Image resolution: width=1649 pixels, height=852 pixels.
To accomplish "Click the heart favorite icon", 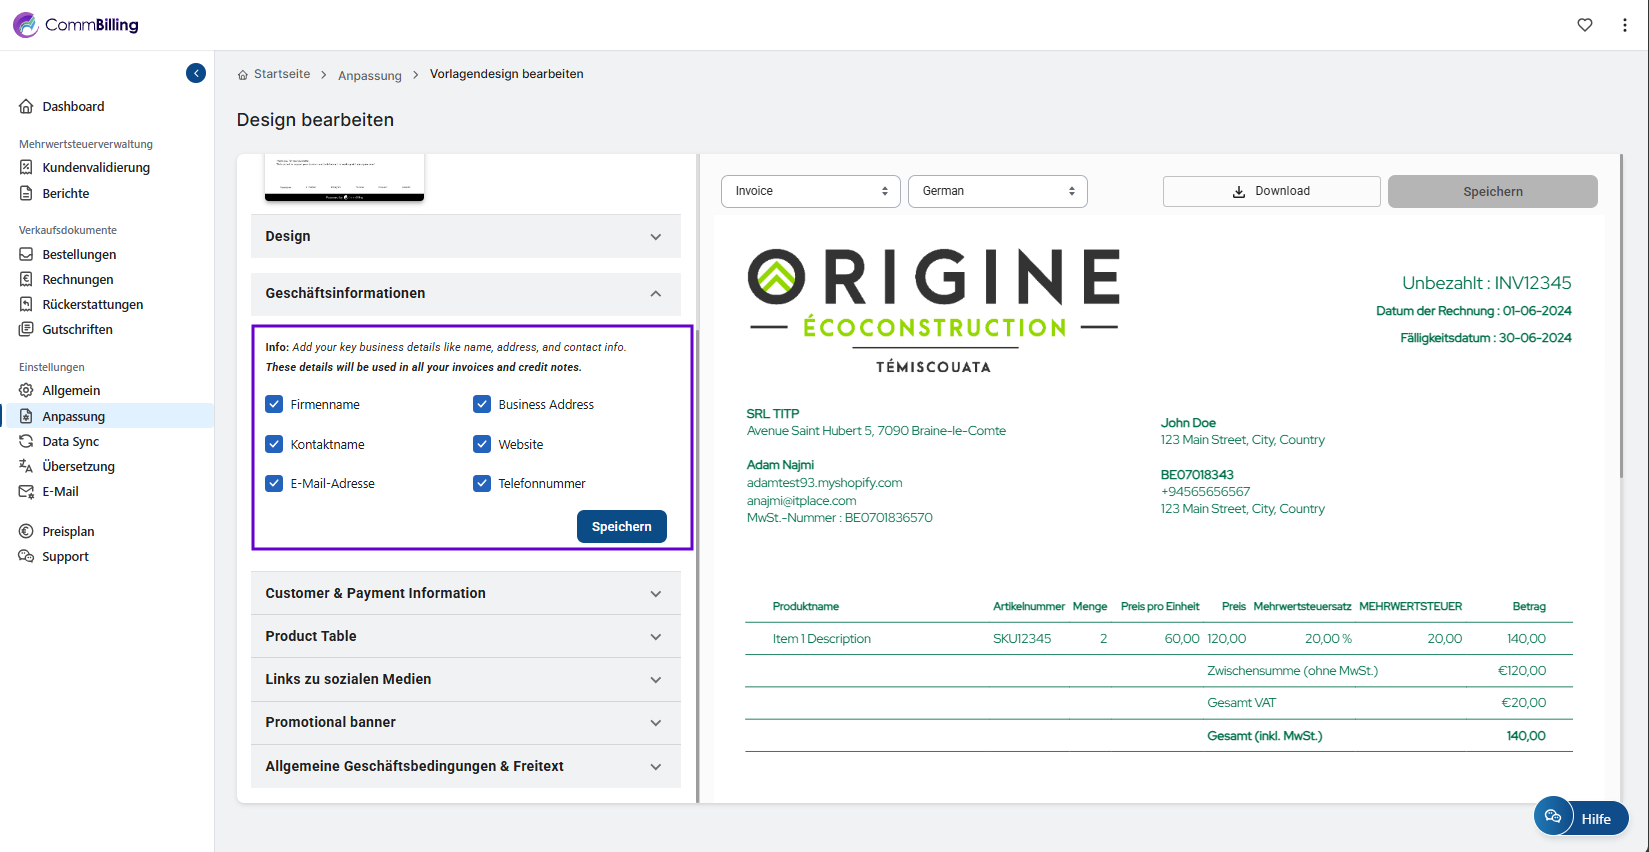I will [x=1585, y=25].
